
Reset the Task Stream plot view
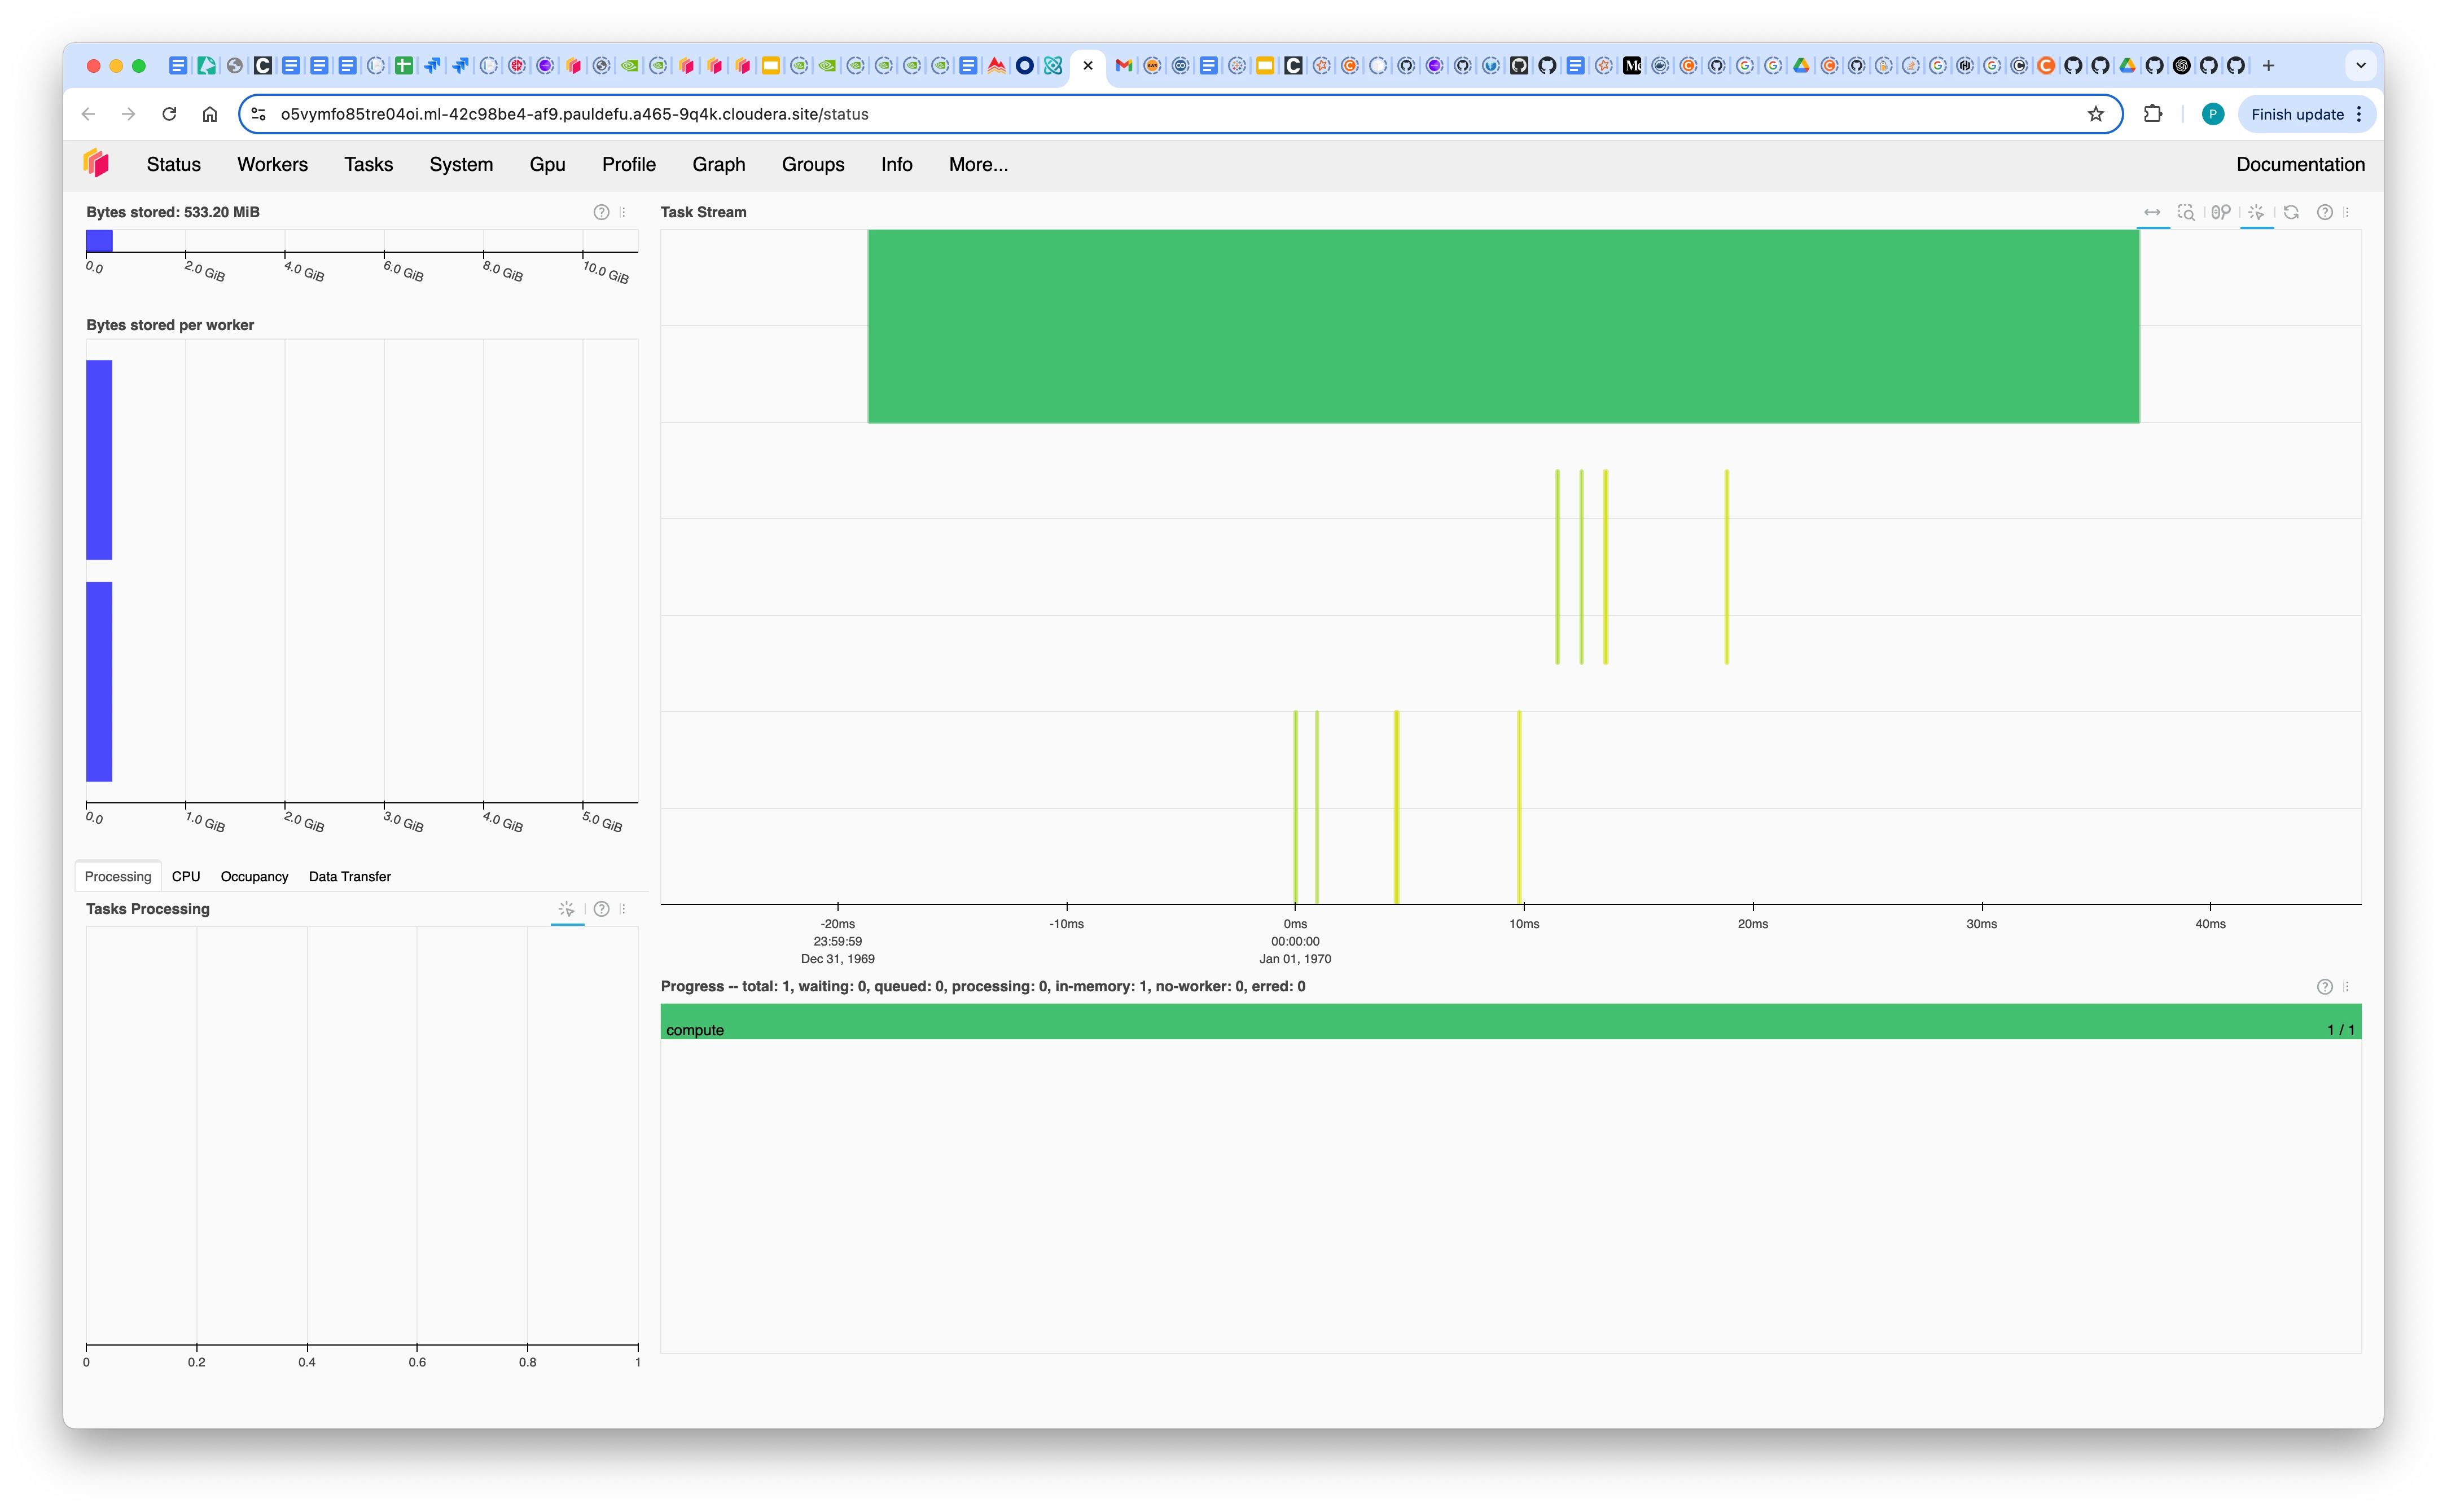[x=2291, y=212]
